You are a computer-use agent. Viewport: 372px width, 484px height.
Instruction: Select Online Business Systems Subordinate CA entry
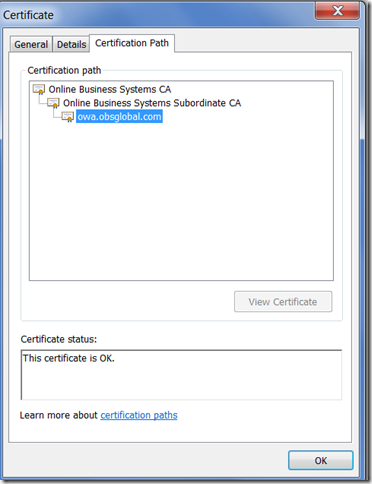coord(152,103)
